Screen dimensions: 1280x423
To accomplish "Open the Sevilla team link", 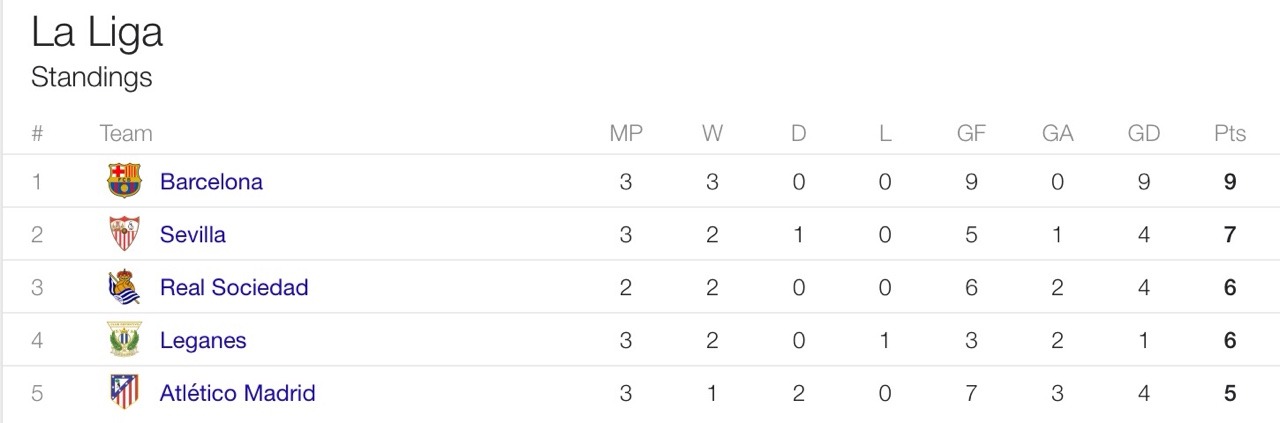I will tap(193, 235).
